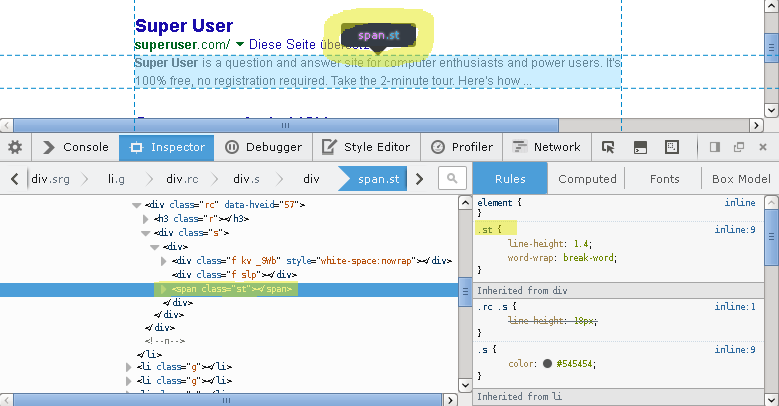Screen dimensions: 779x406
Task: Select div.rc in the breadcrumb trail
Action: coord(182,179)
